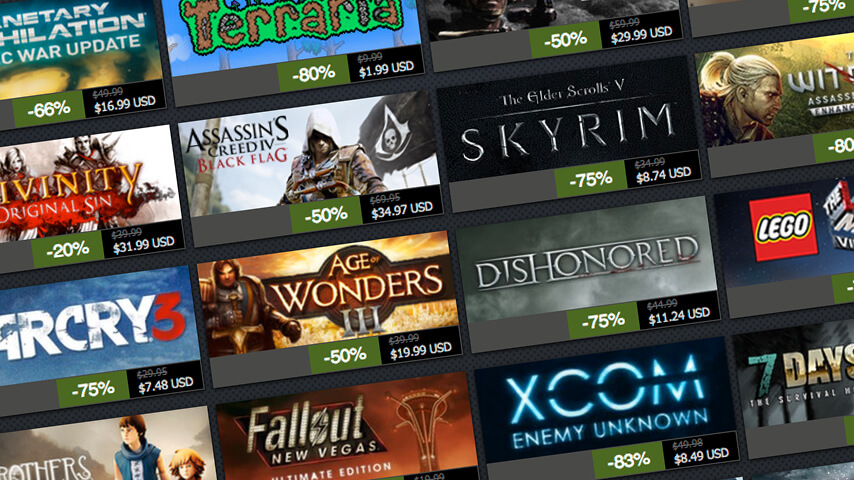Open Age of Wonders III banner
This screenshot has height=480, width=854.
pyautogui.click(x=328, y=293)
